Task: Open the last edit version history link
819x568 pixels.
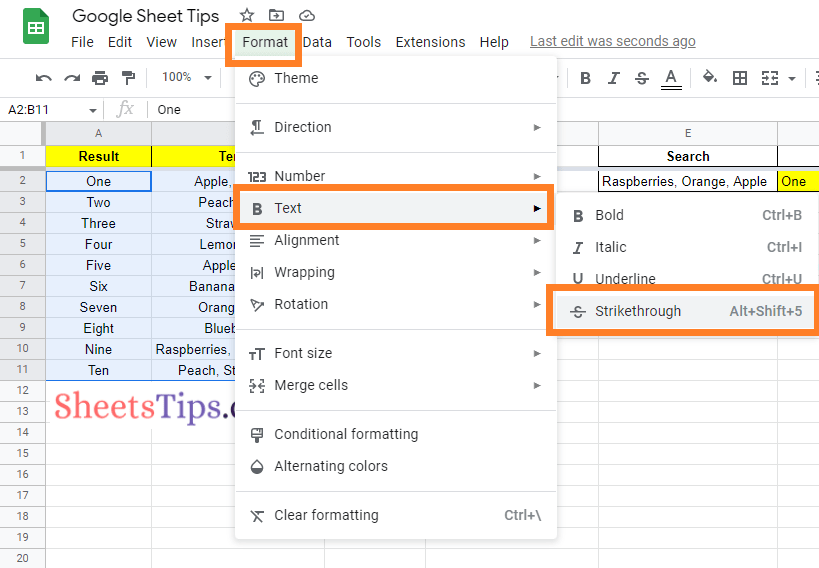Action: (613, 41)
